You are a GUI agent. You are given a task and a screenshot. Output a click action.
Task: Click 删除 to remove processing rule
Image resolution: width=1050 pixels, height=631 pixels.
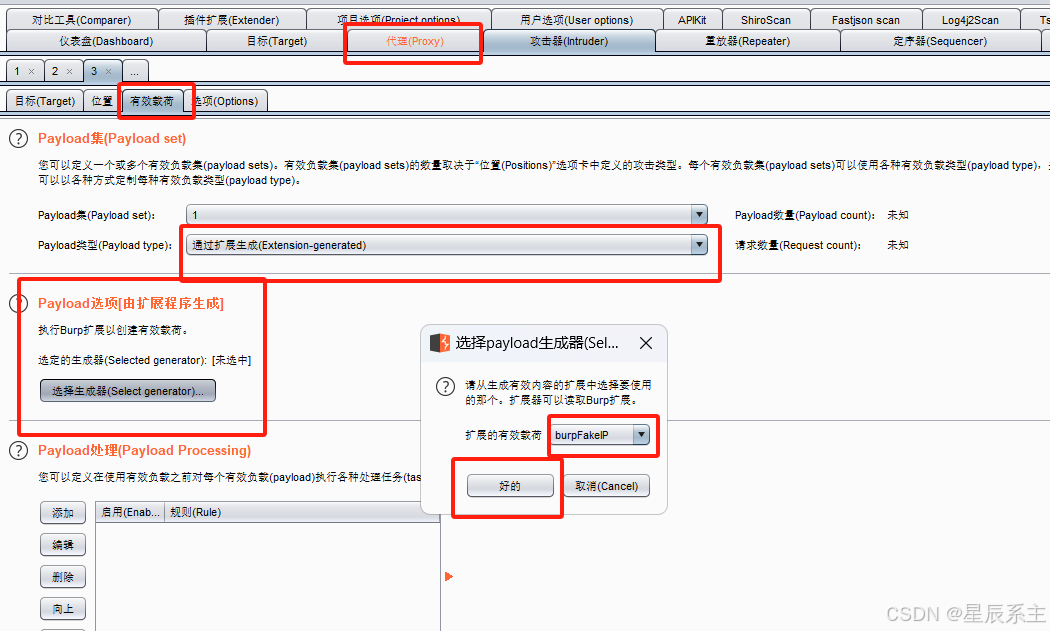63,577
